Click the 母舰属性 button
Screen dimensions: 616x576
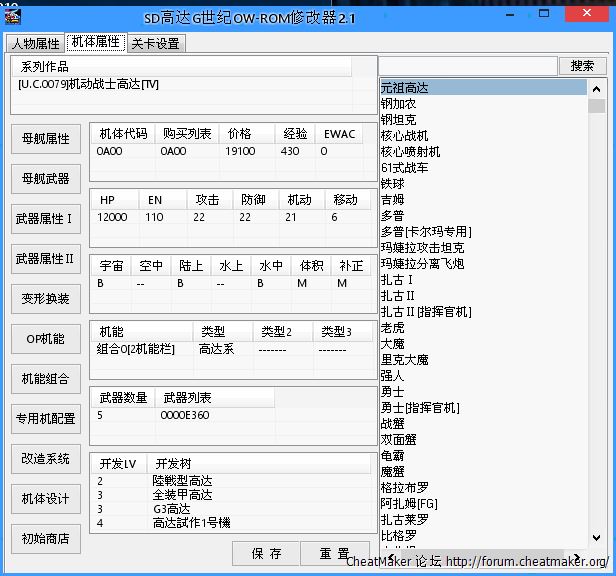46,139
